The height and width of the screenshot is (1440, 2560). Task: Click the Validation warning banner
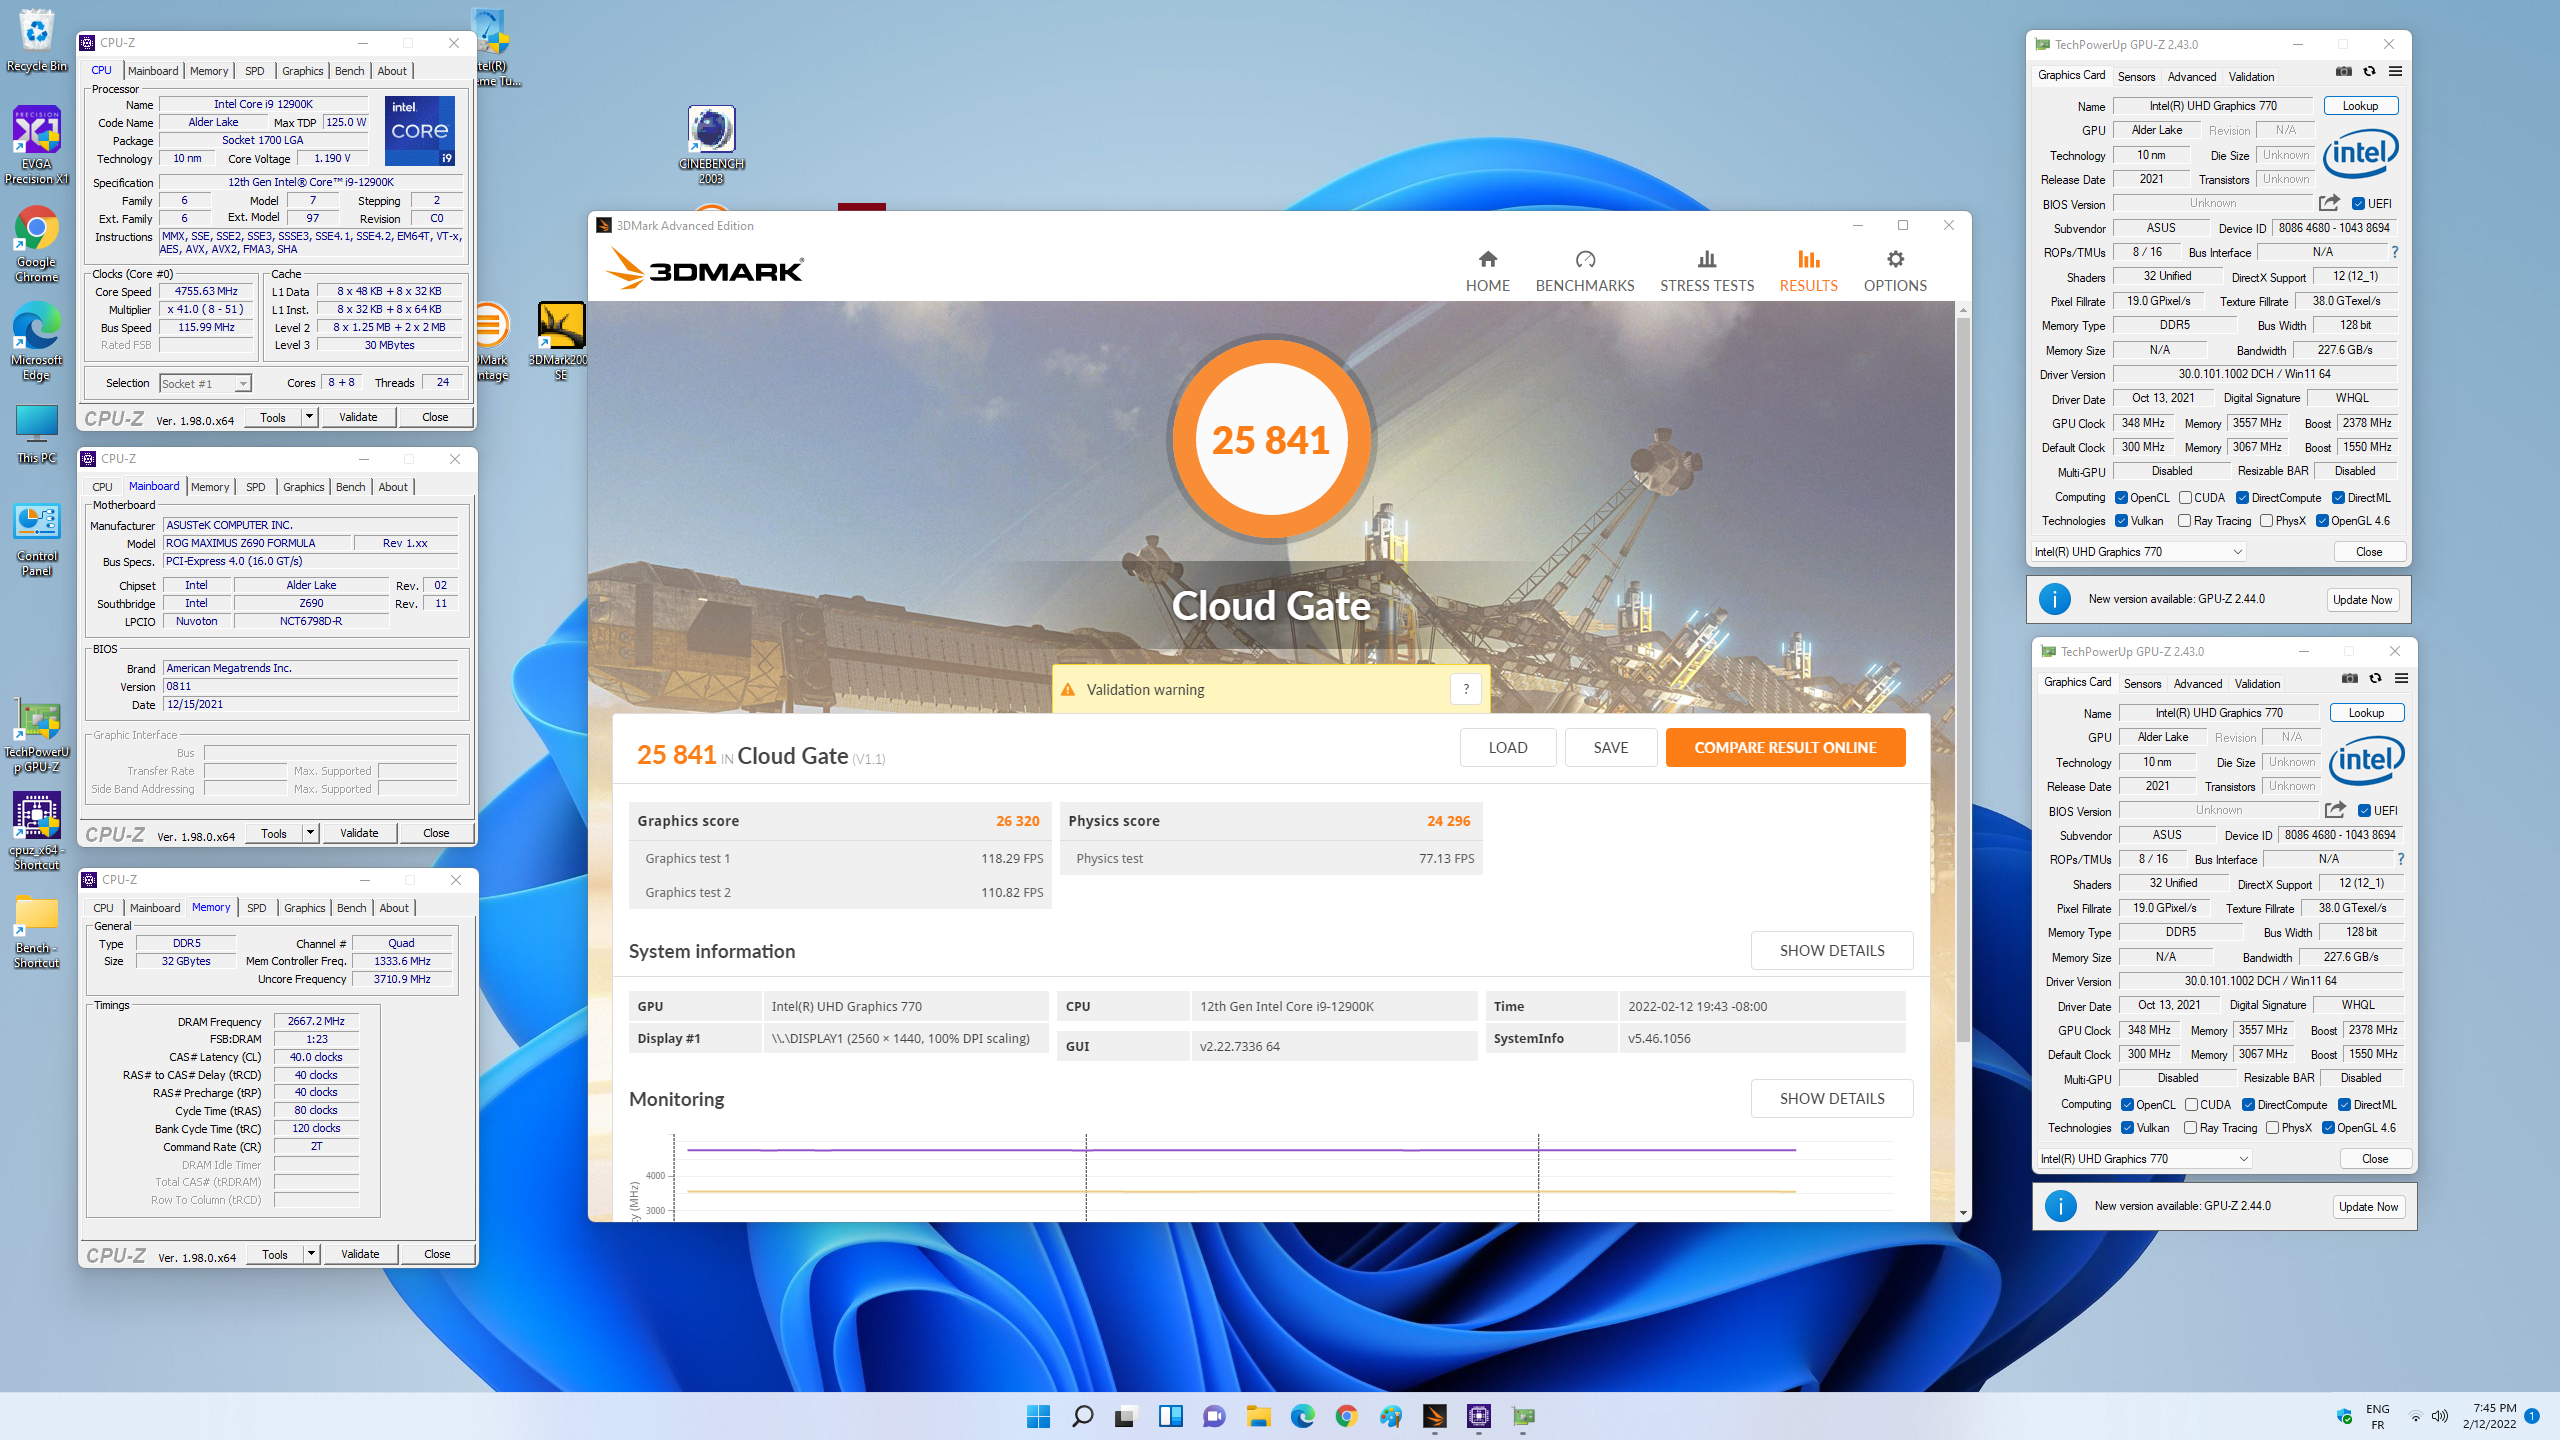coord(1270,689)
